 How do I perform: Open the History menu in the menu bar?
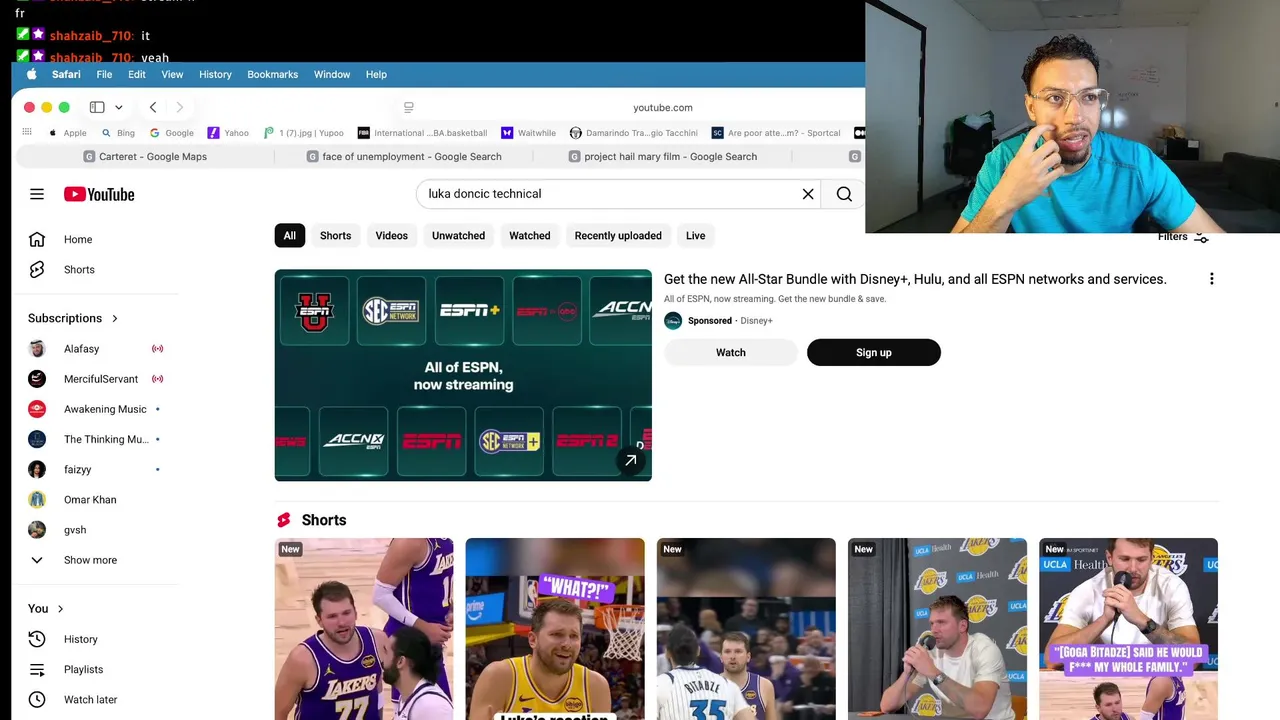pos(215,74)
